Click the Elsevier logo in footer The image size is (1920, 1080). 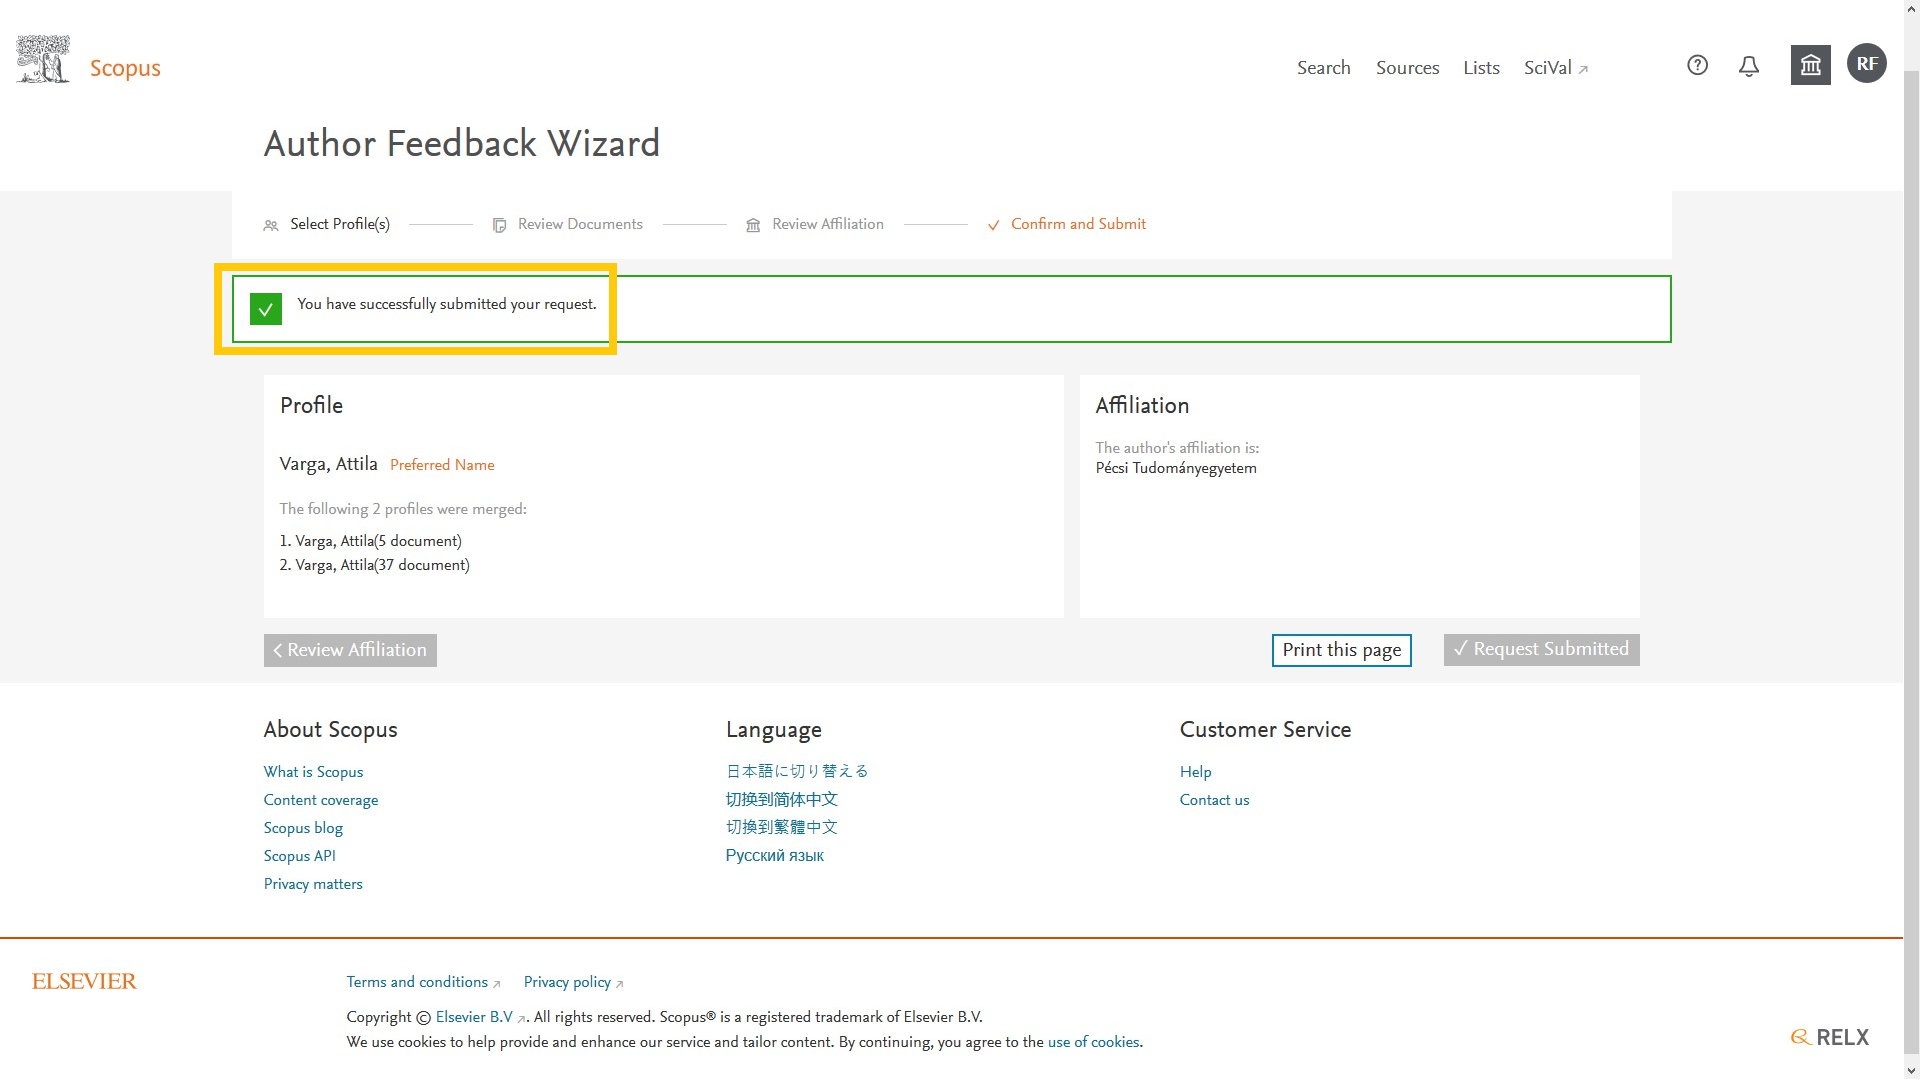[84, 982]
